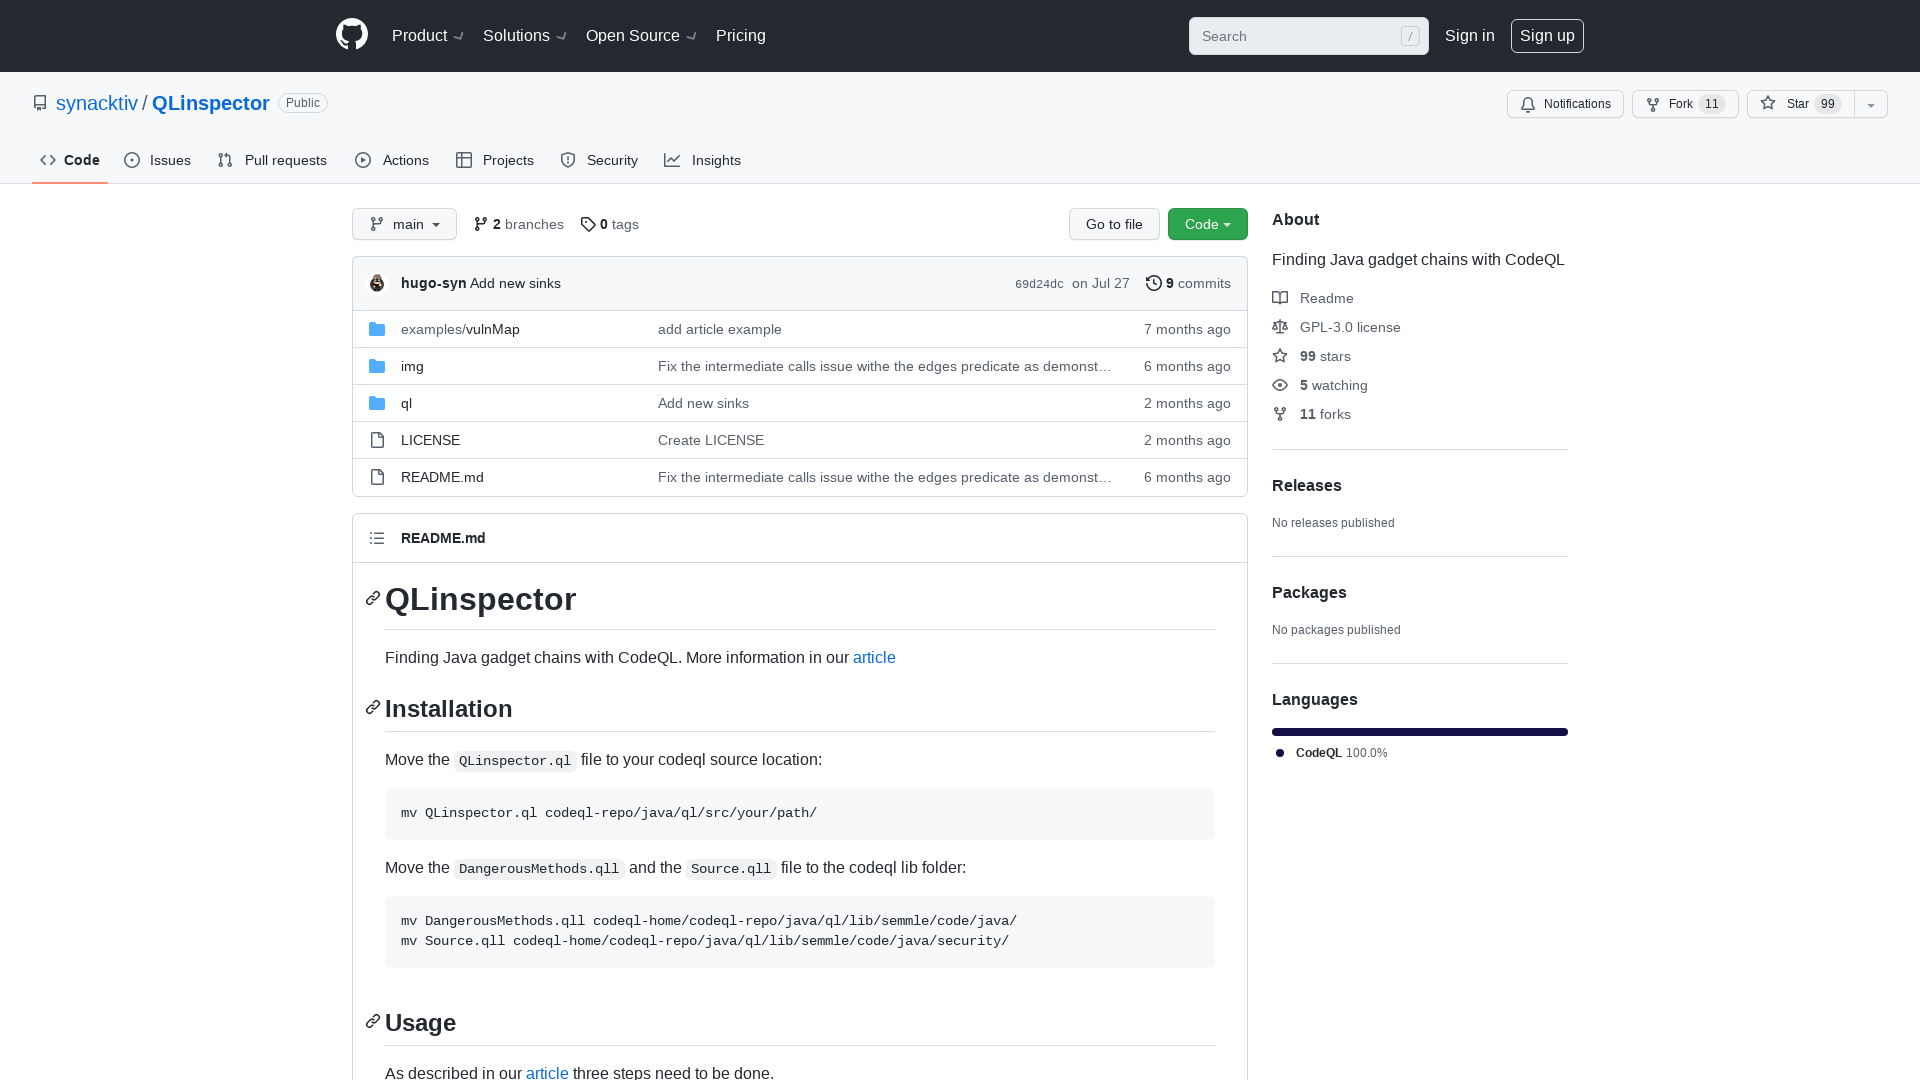
Task: Open the 'Create LICENSE' commit message
Action: tap(711, 440)
